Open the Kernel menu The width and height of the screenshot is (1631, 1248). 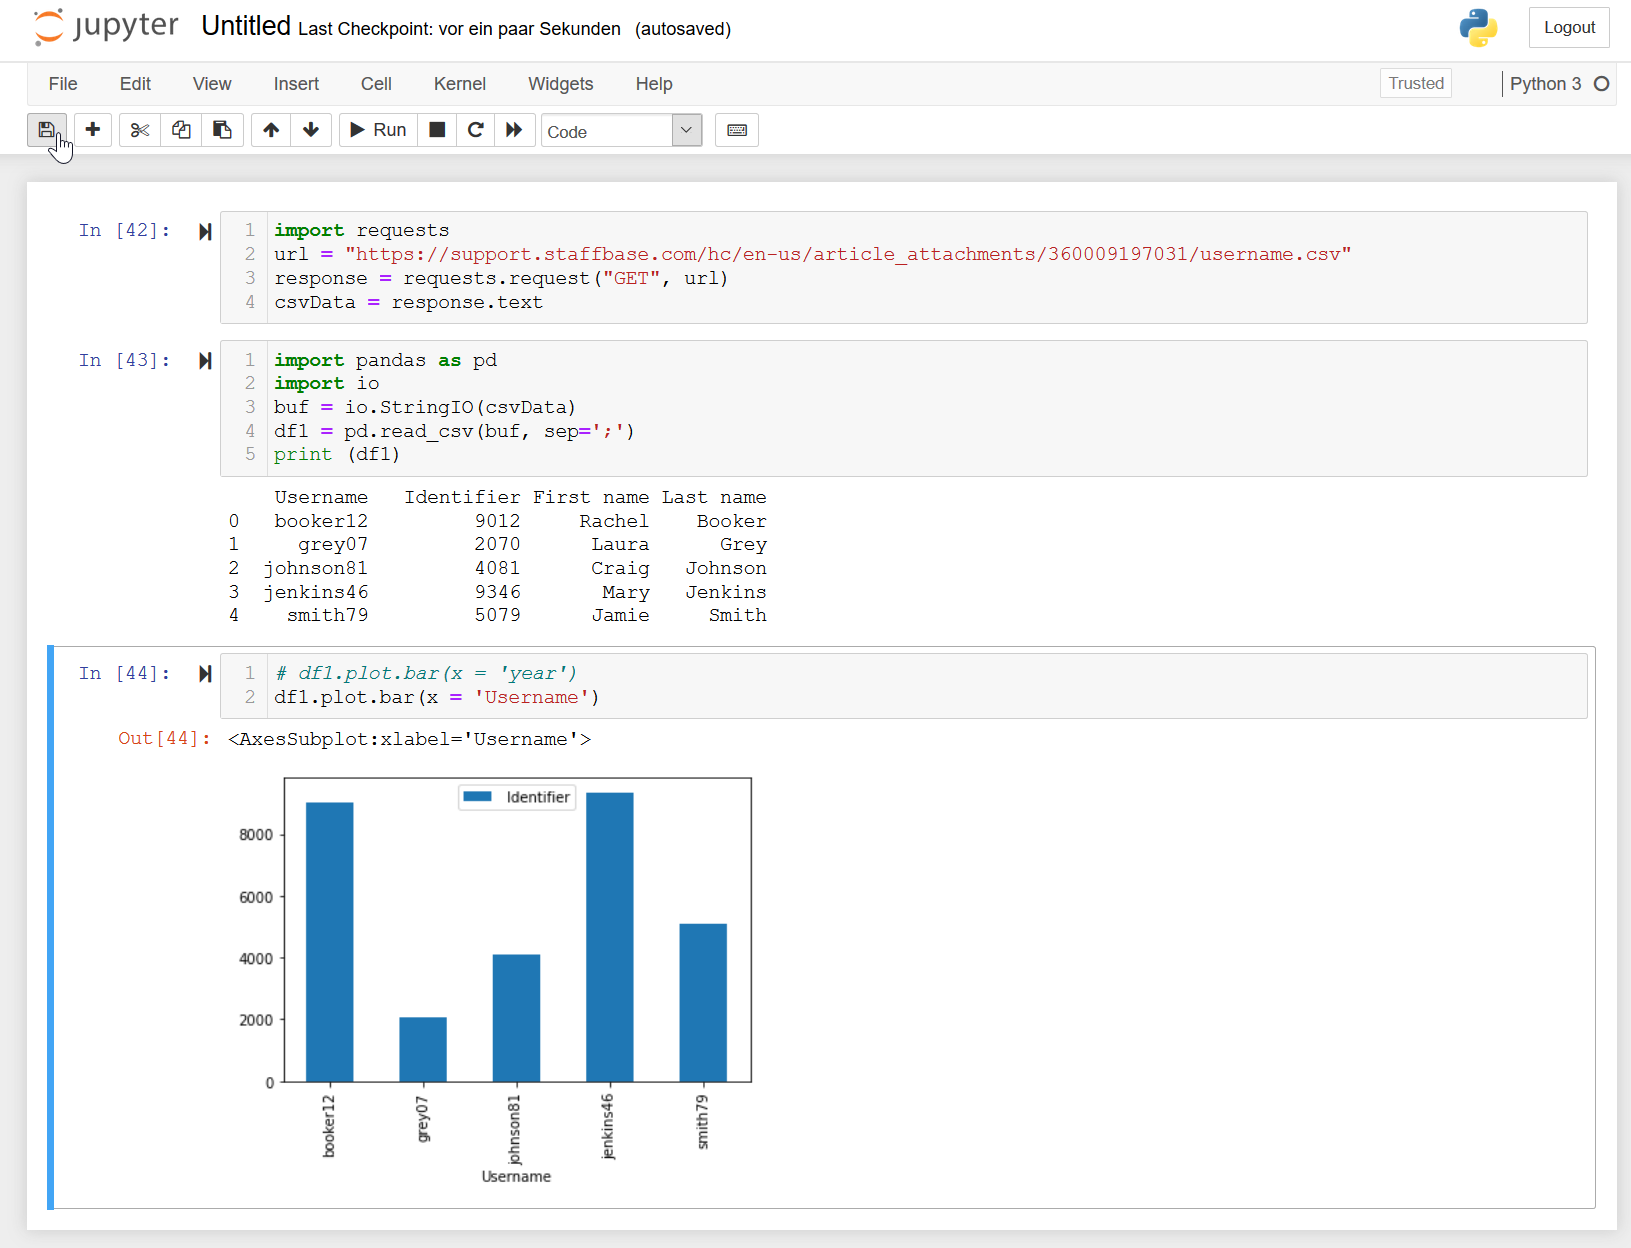tap(459, 84)
